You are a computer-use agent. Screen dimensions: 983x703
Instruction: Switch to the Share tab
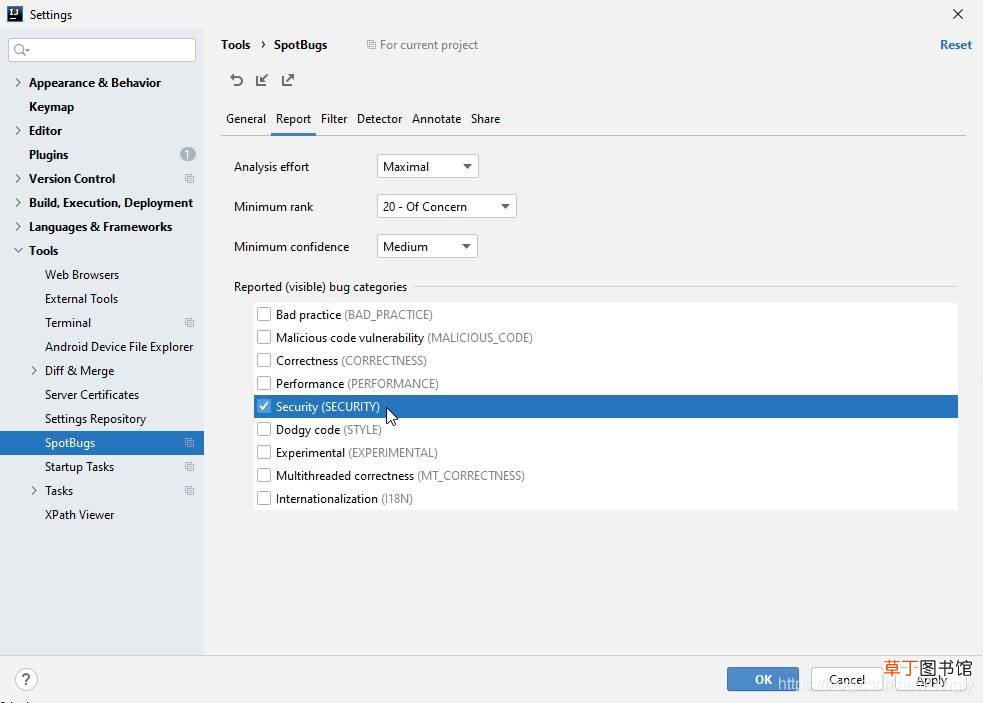(x=485, y=119)
